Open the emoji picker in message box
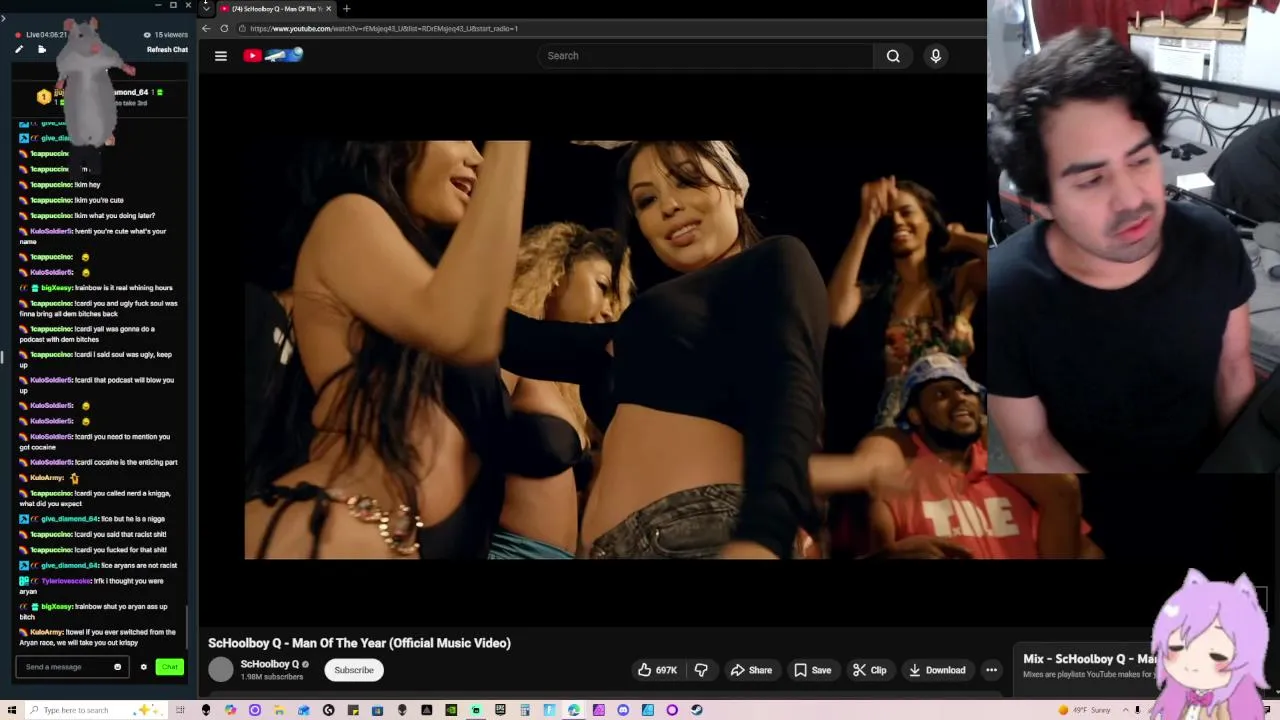The width and height of the screenshot is (1280, 720). point(118,667)
